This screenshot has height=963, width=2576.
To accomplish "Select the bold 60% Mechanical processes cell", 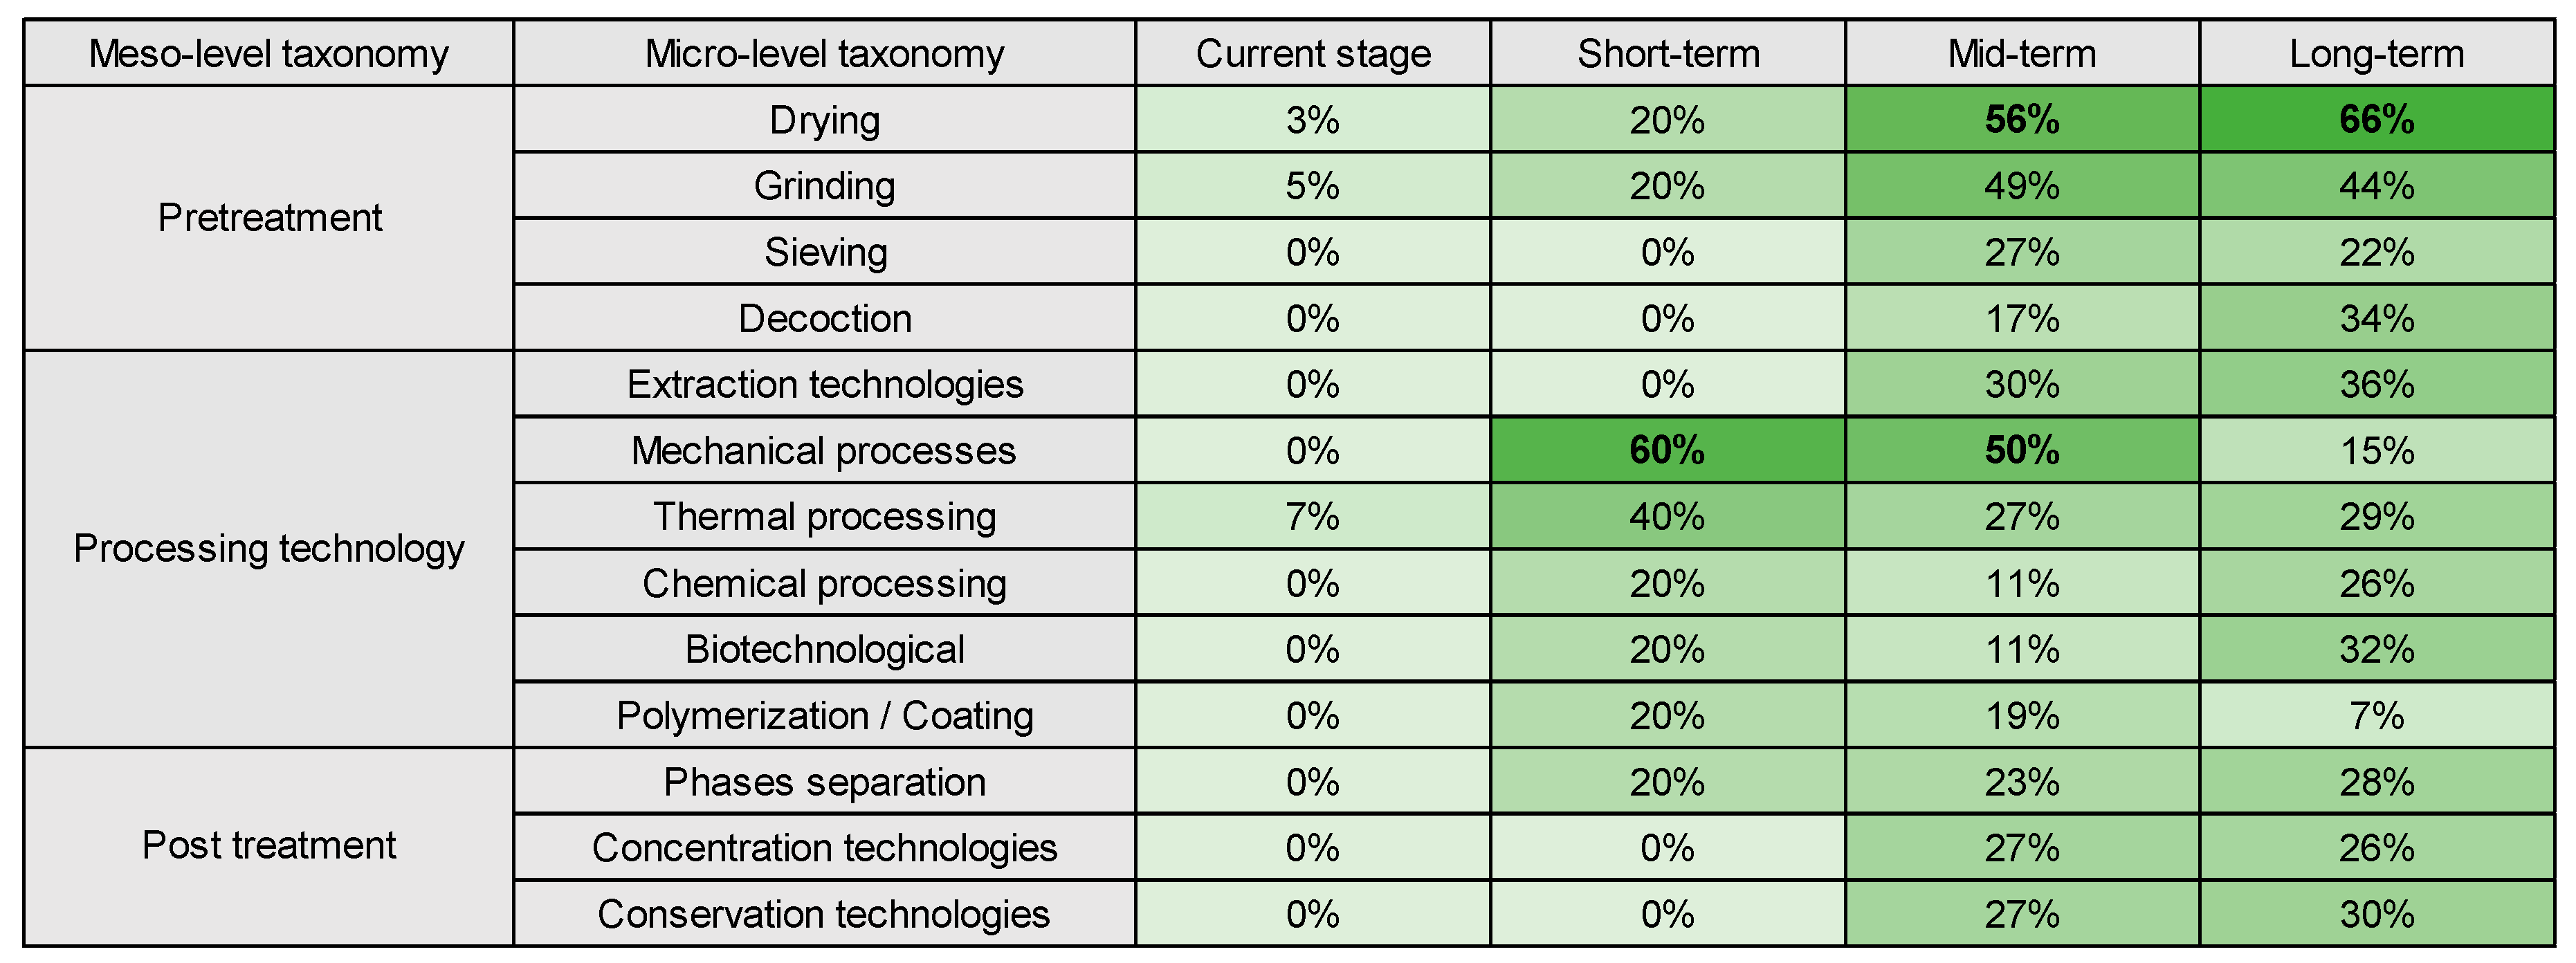I will pyautogui.click(x=1667, y=451).
